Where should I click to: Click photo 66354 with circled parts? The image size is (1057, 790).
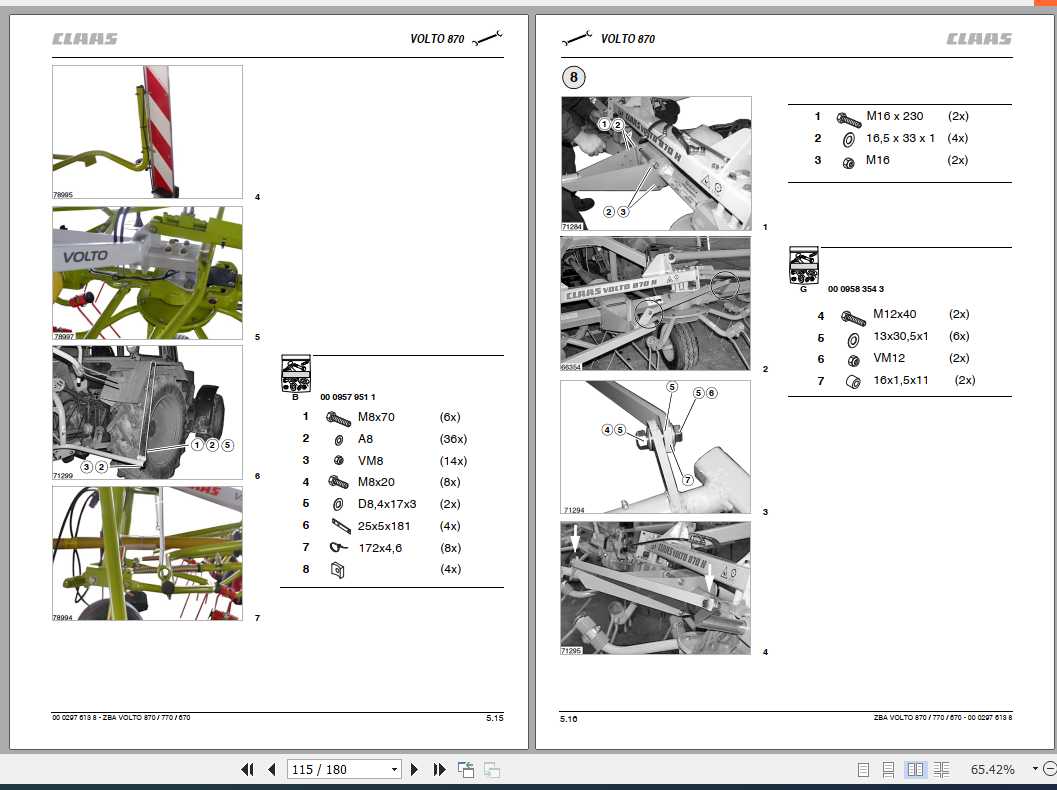(x=655, y=303)
